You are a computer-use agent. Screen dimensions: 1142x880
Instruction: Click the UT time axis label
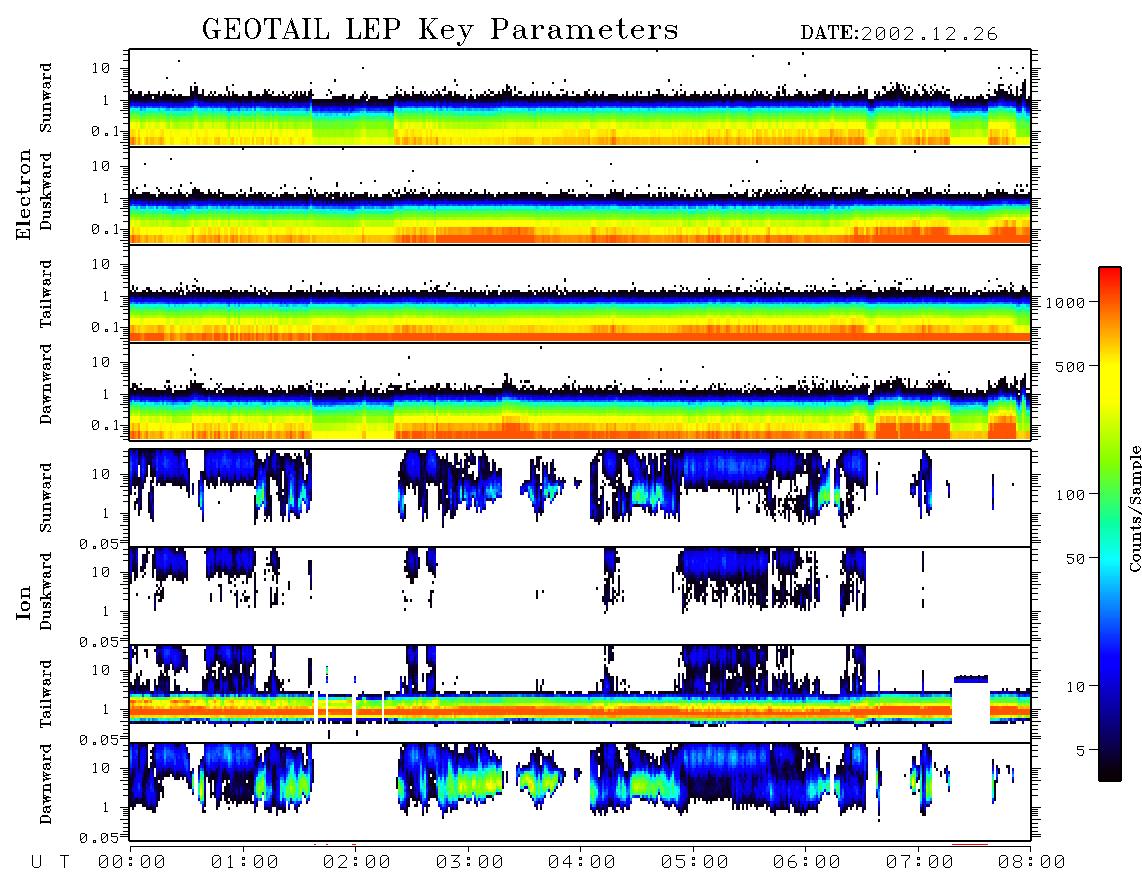point(51,862)
